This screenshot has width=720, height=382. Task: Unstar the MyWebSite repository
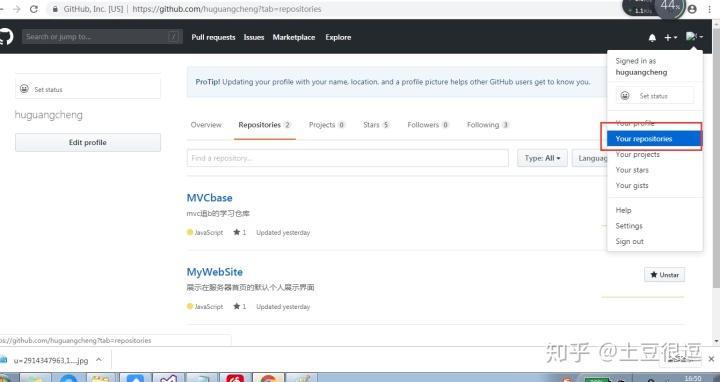[x=664, y=275]
